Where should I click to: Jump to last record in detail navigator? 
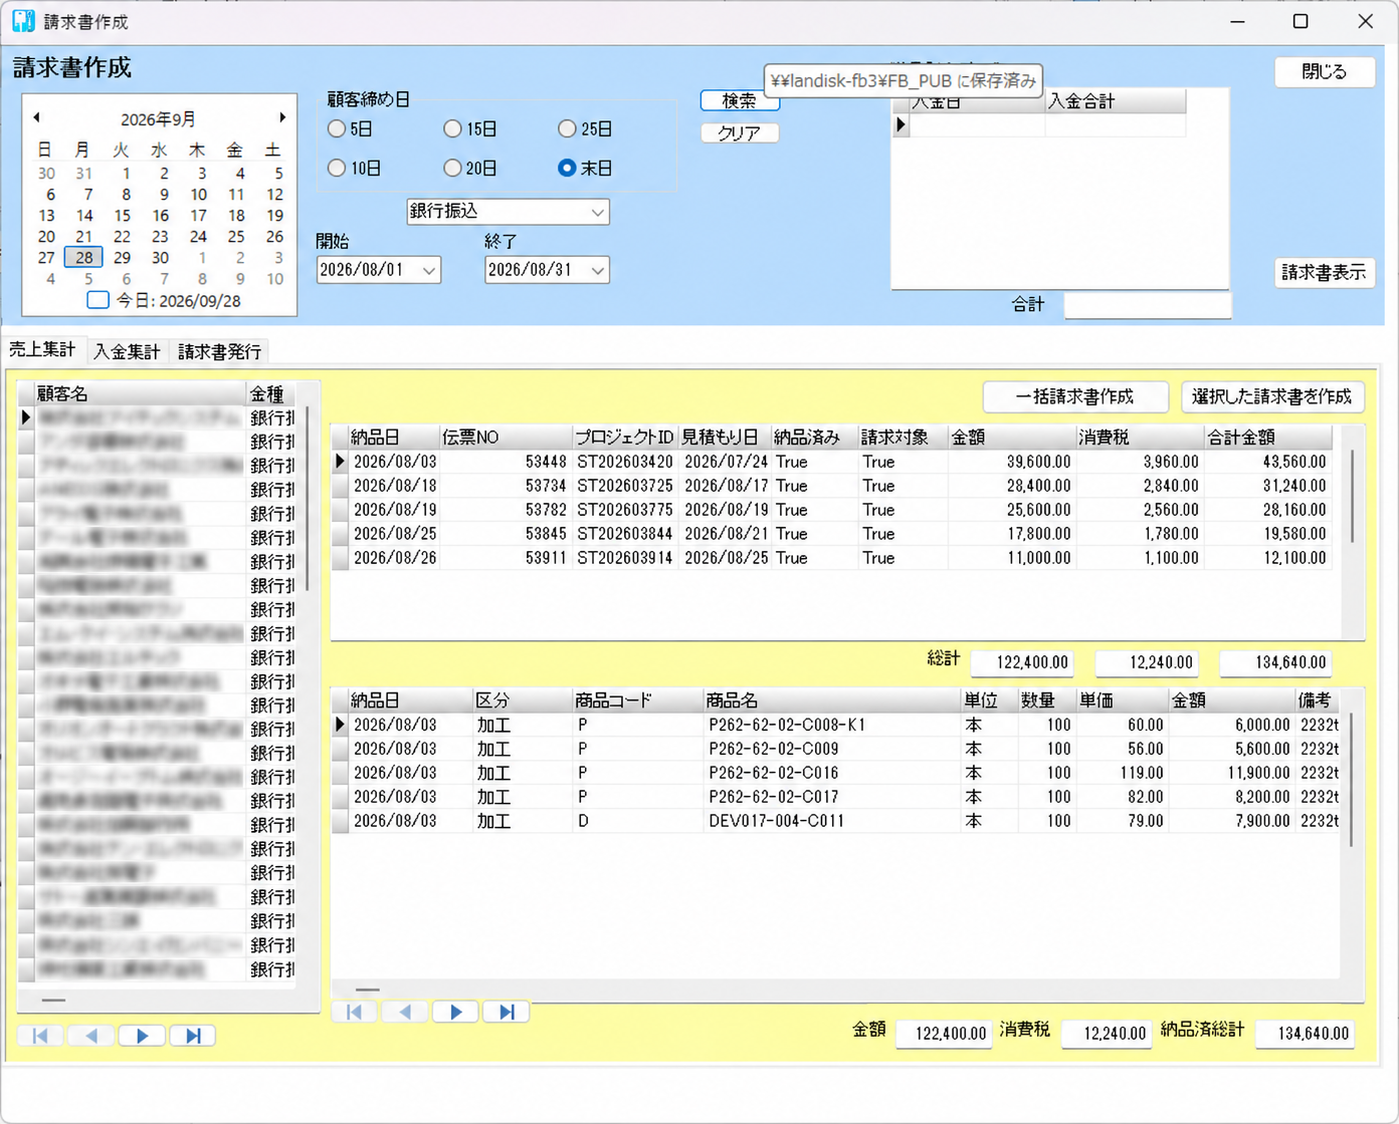pos(507,1012)
